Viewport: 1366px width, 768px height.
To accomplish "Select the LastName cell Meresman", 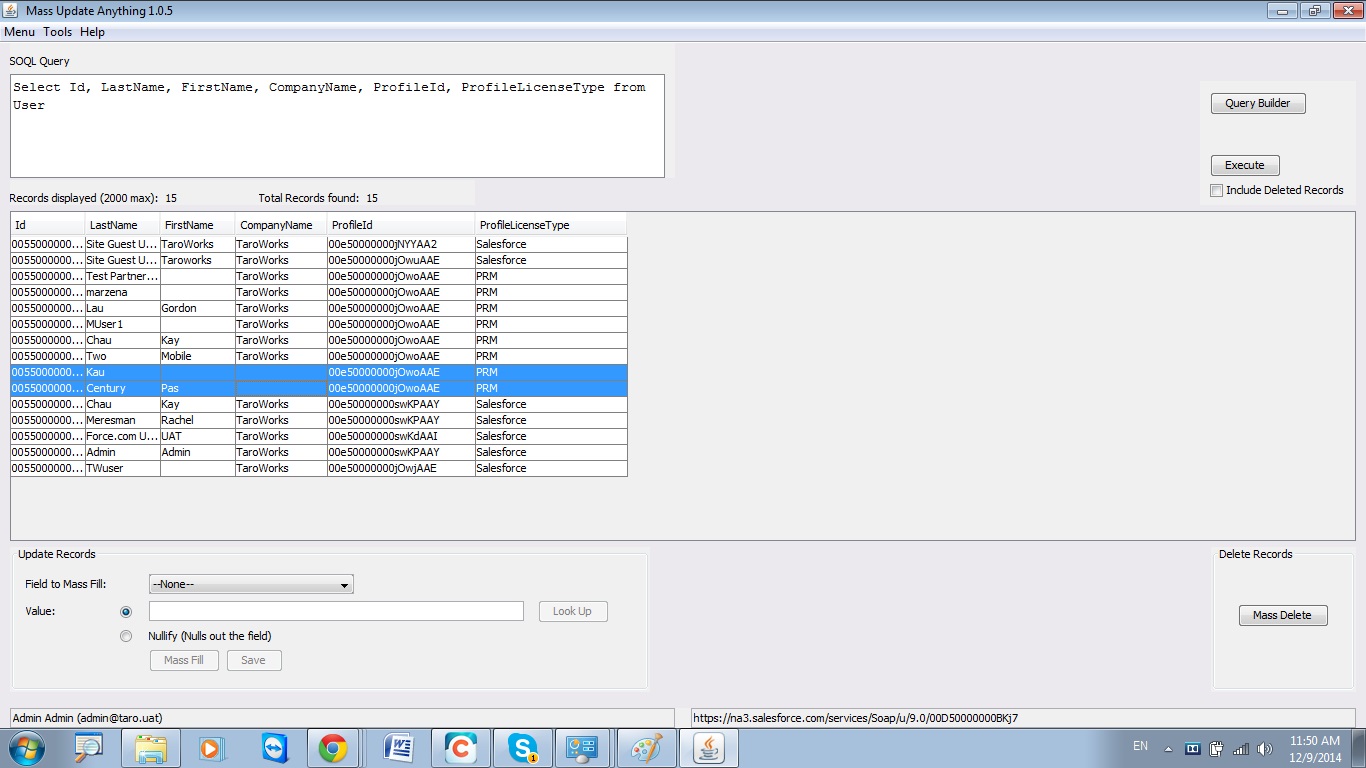I will click(x=123, y=420).
